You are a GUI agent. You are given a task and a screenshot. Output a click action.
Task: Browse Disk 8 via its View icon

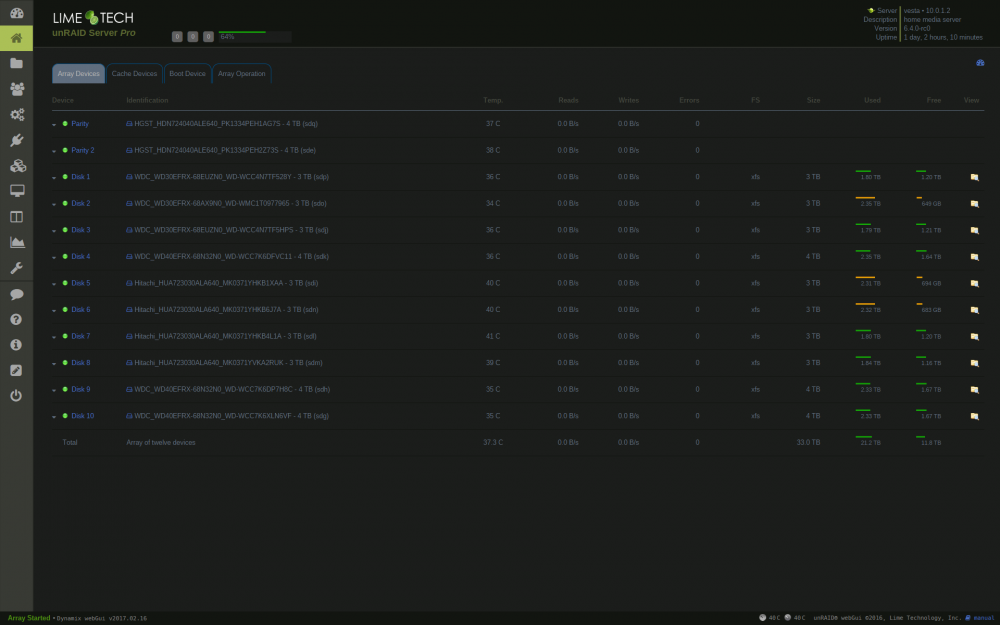click(x=974, y=364)
